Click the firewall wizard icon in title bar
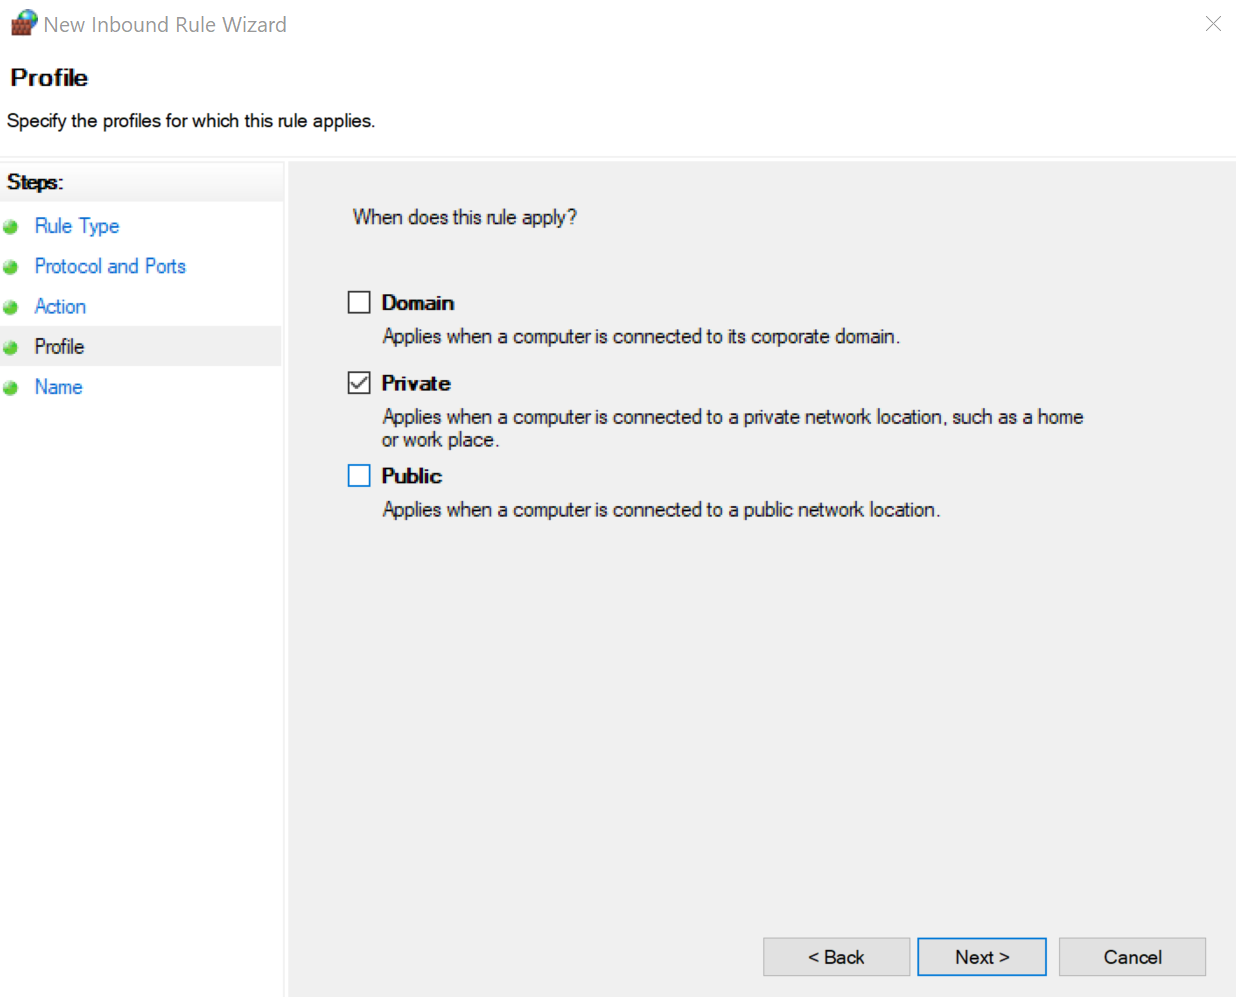 24,23
